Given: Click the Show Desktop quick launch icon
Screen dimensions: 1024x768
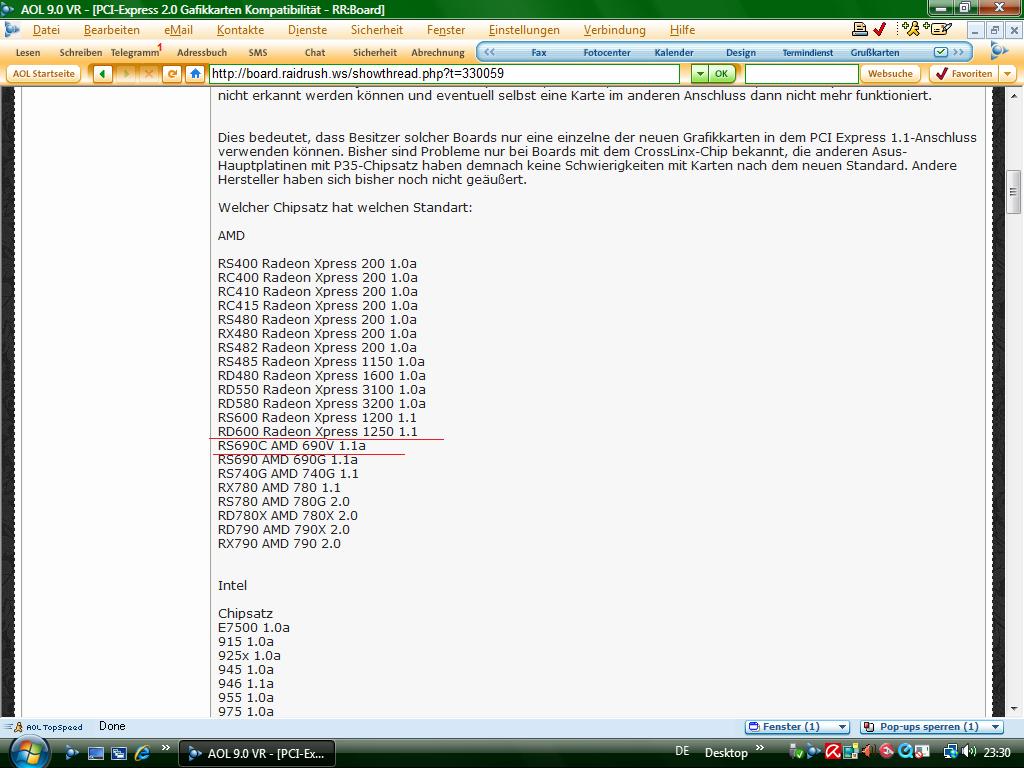Looking at the screenshot, I should click(x=96, y=753).
